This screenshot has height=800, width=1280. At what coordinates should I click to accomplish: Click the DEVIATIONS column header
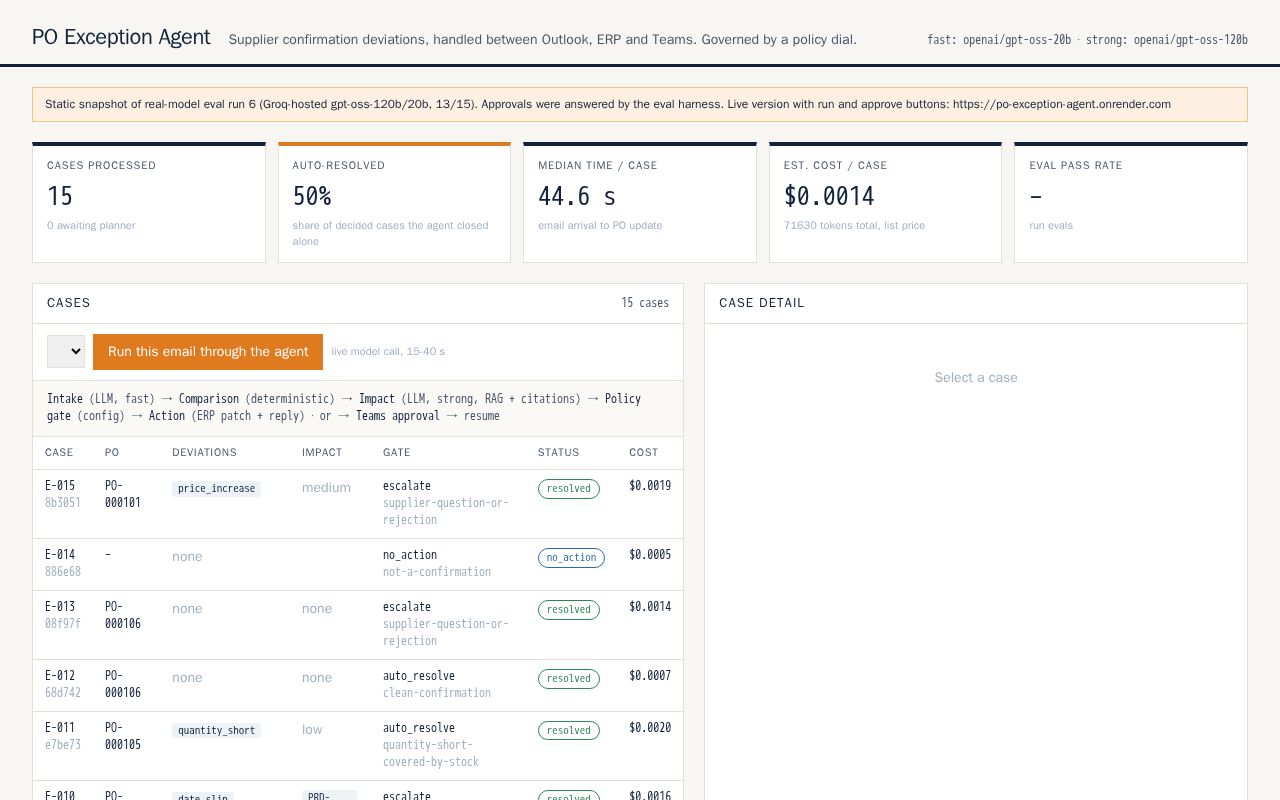click(204, 453)
